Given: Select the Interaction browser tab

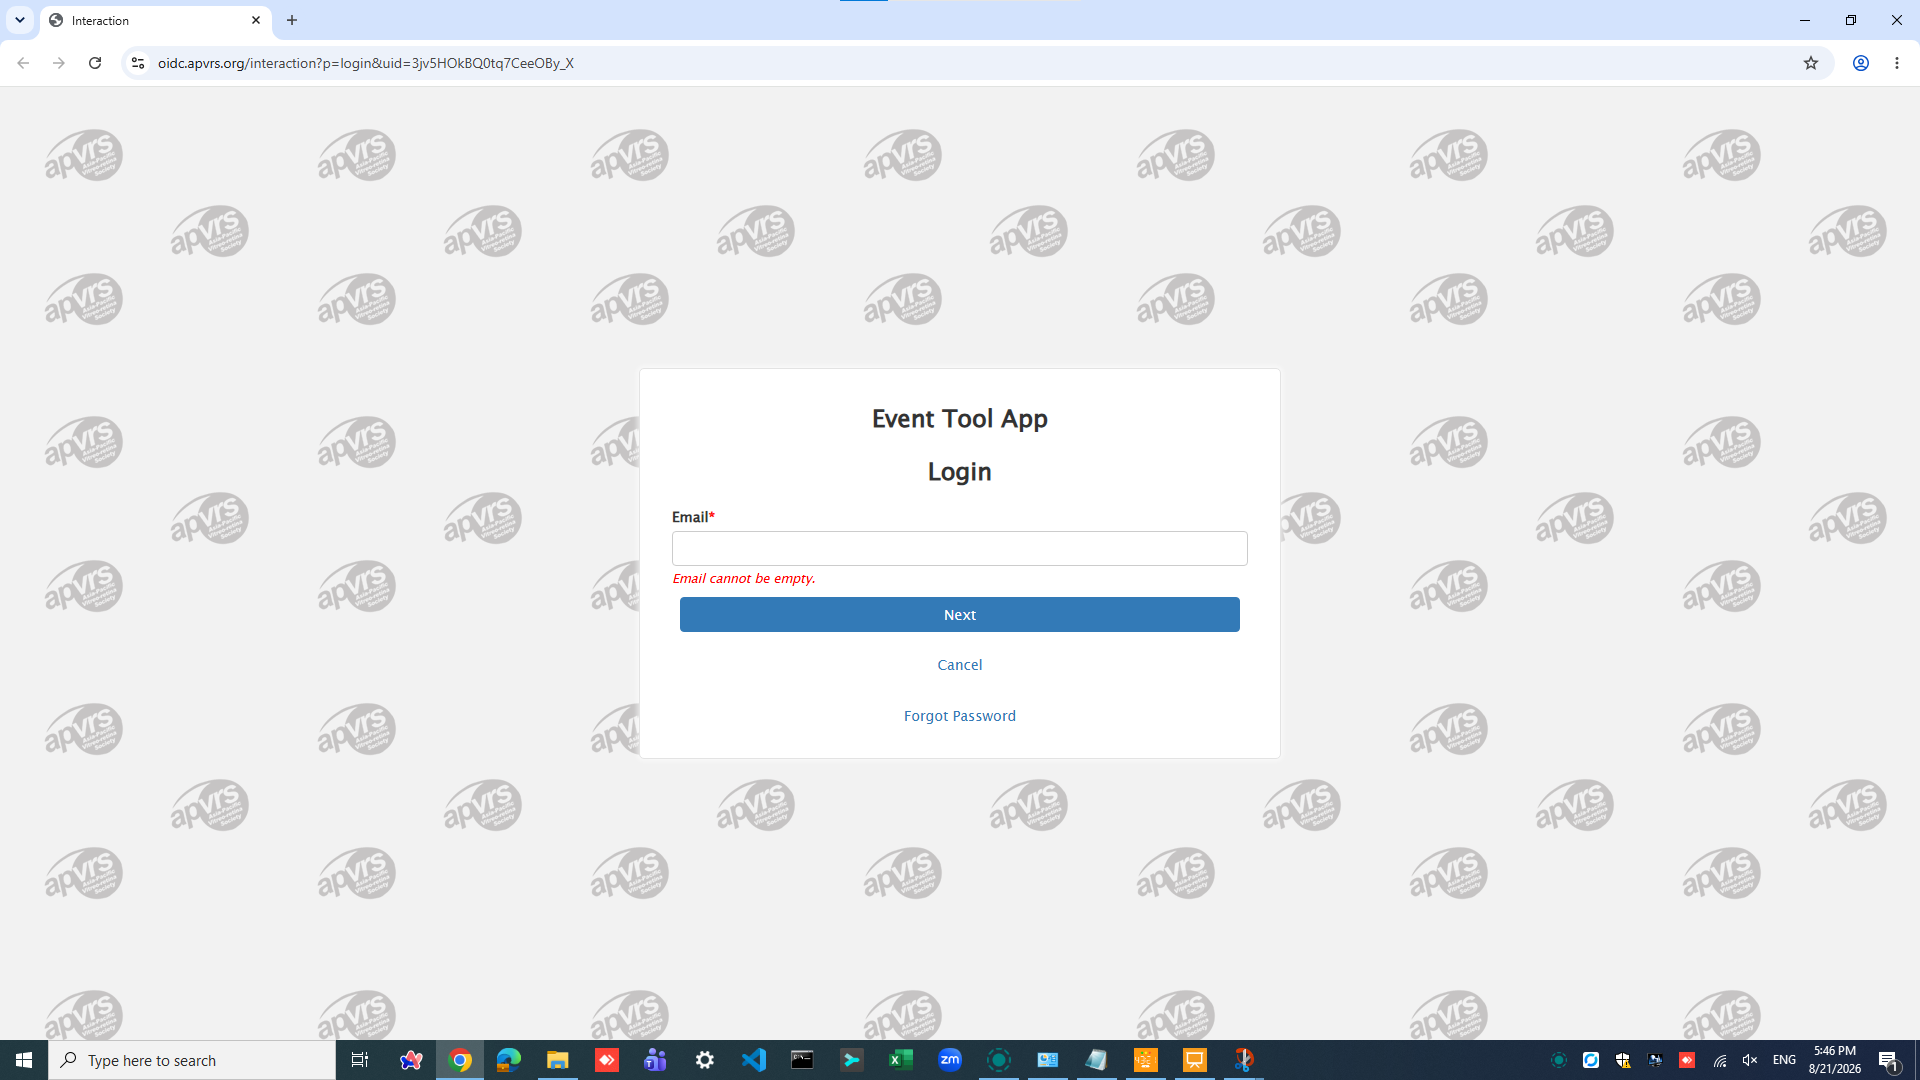Looking at the screenshot, I should tap(155, 20).
